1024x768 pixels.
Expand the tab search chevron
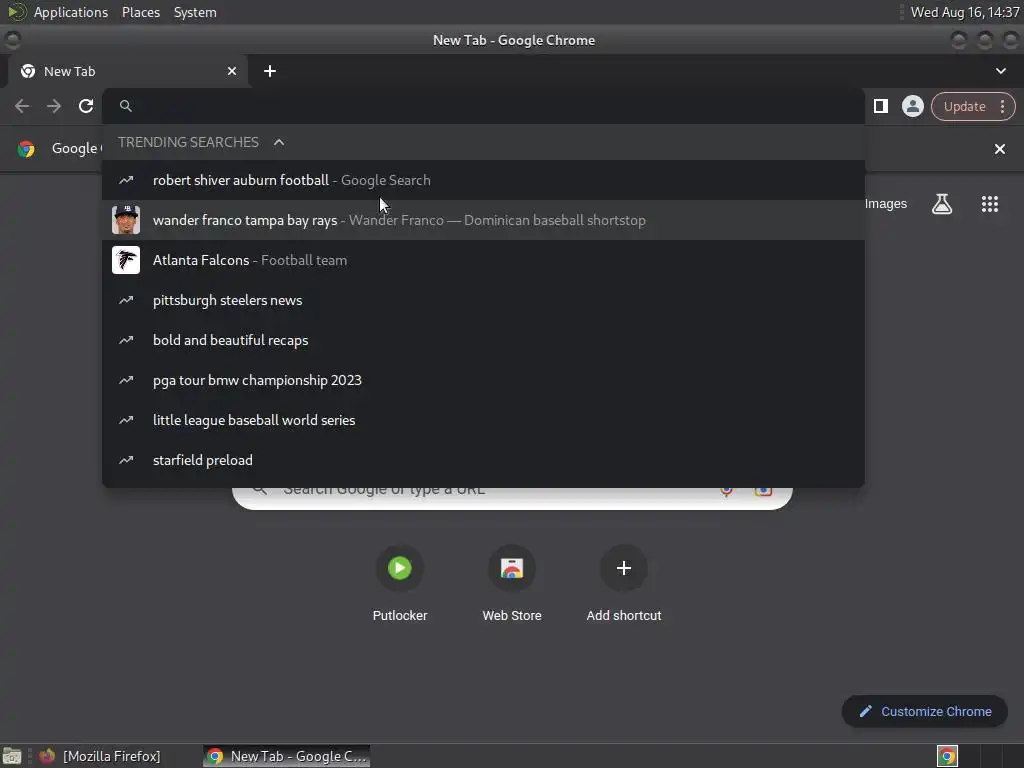(1000, 71)
